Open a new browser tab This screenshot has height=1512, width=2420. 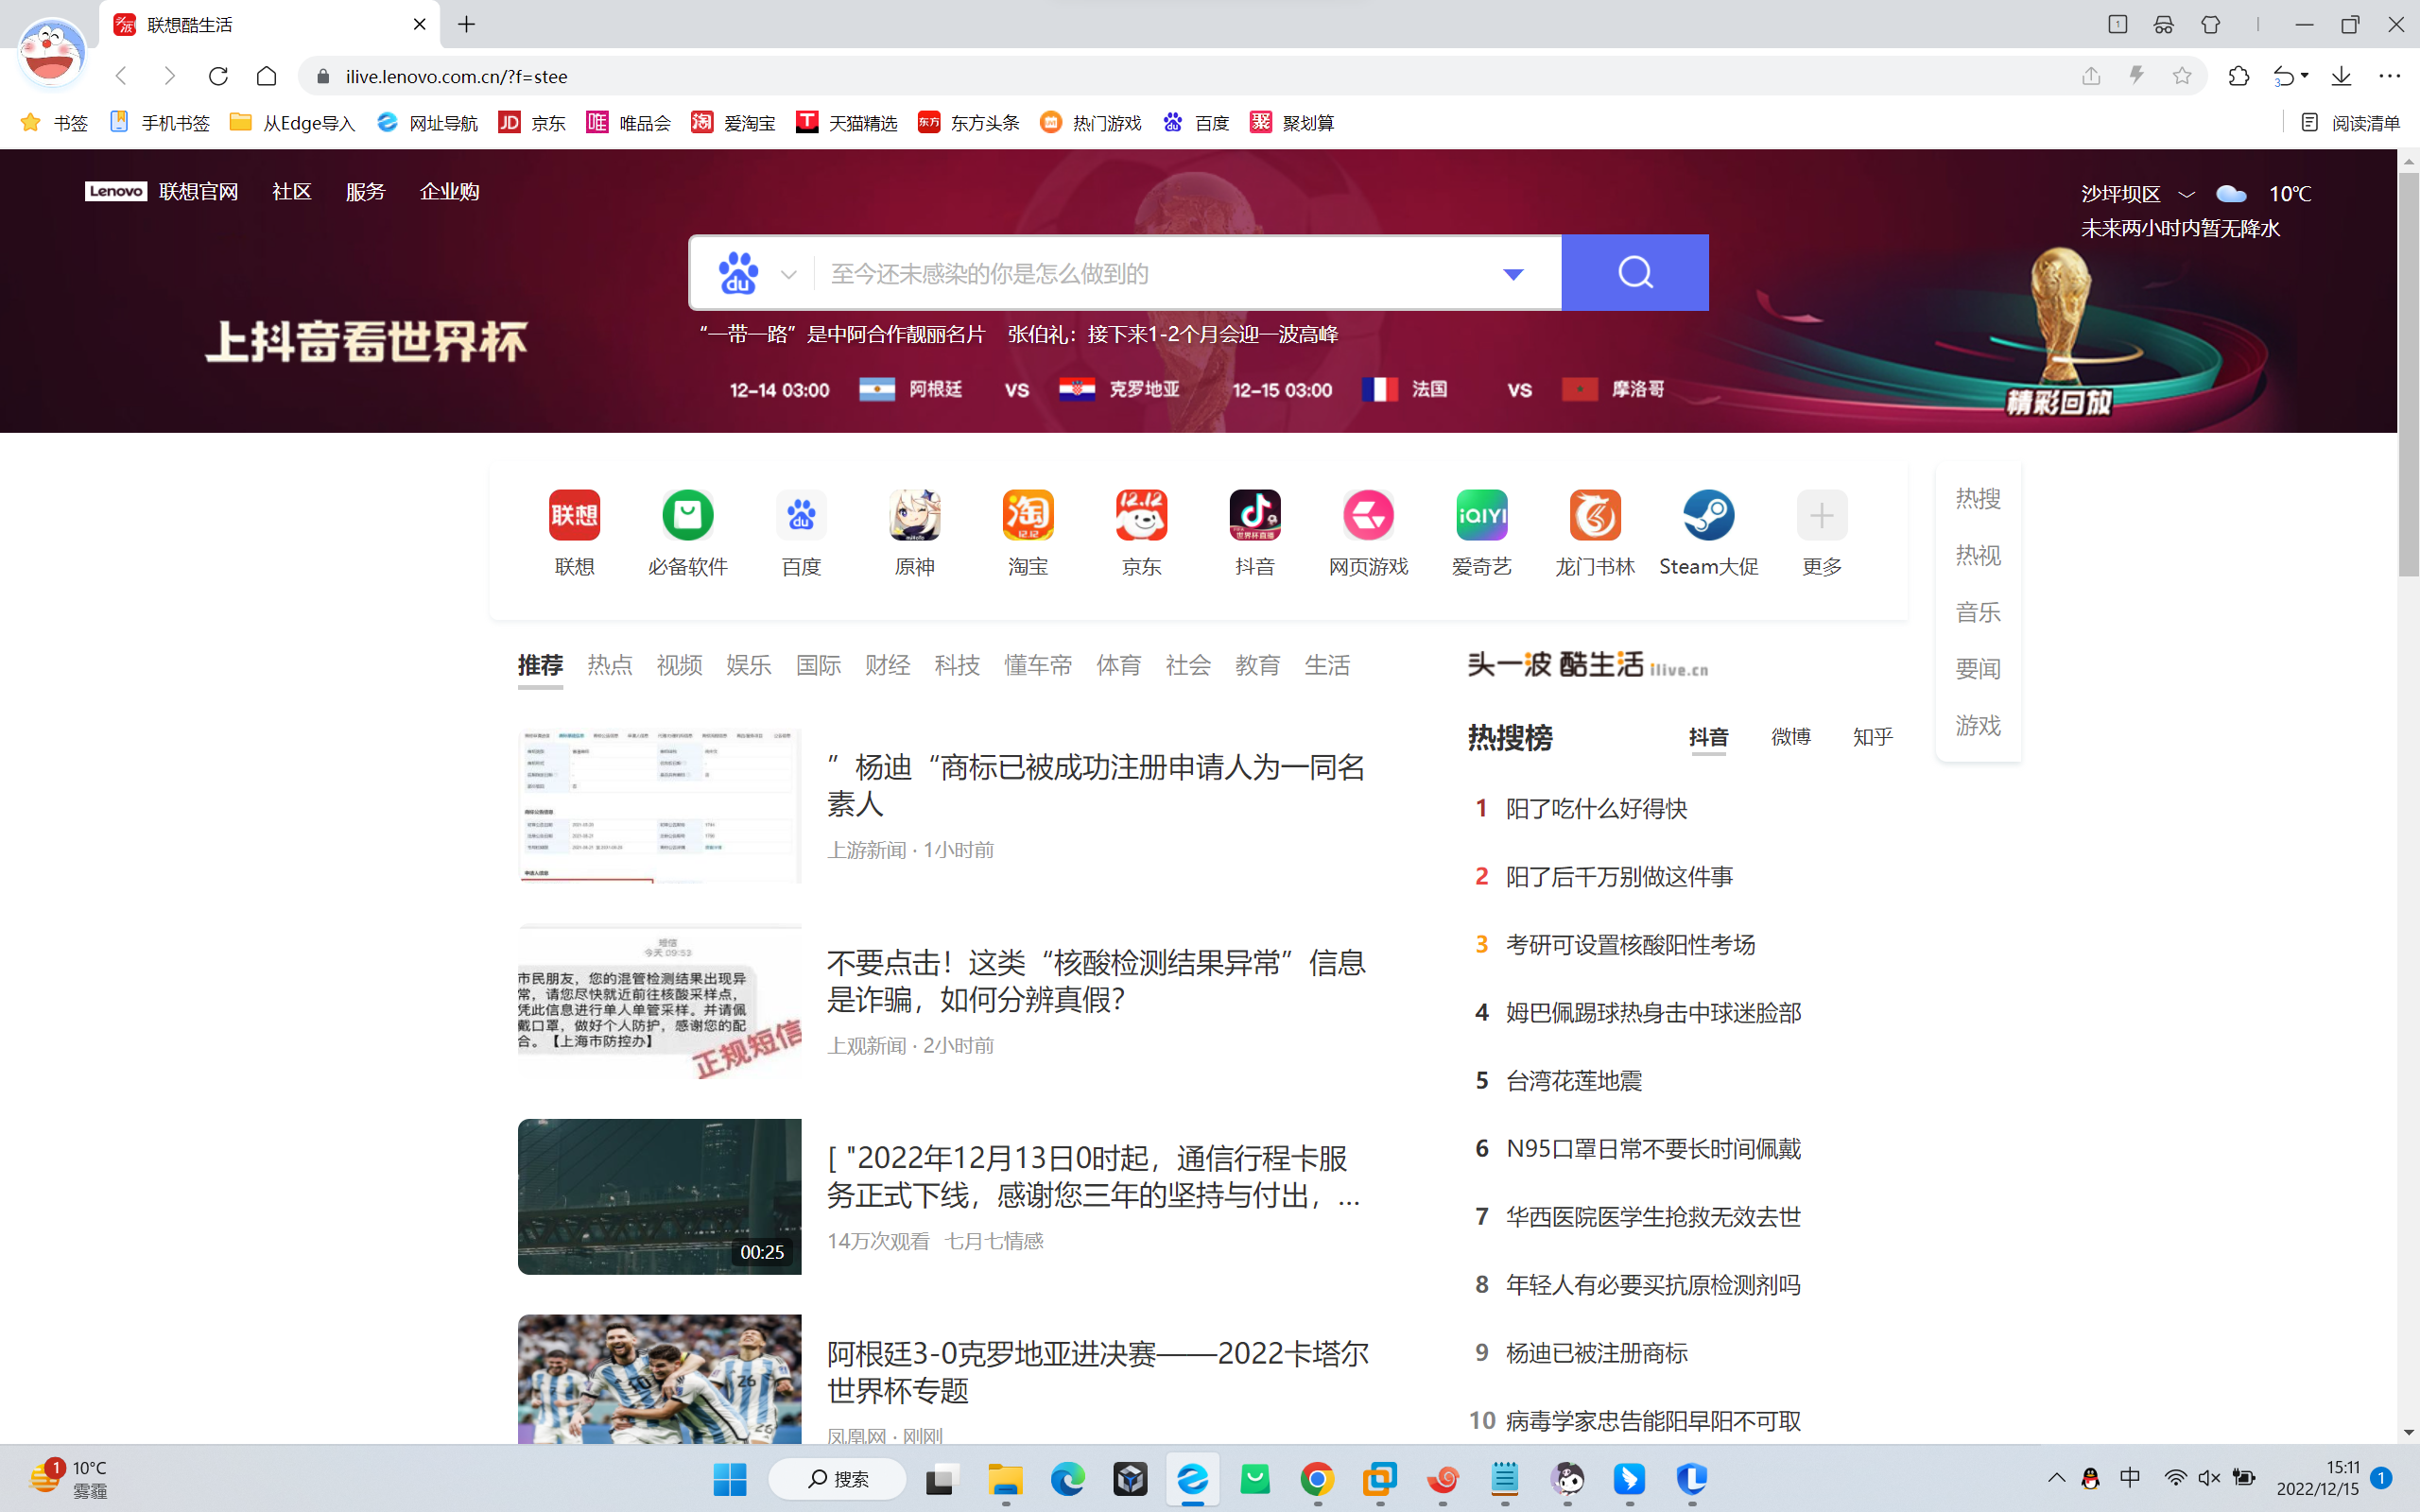(466, 25)
